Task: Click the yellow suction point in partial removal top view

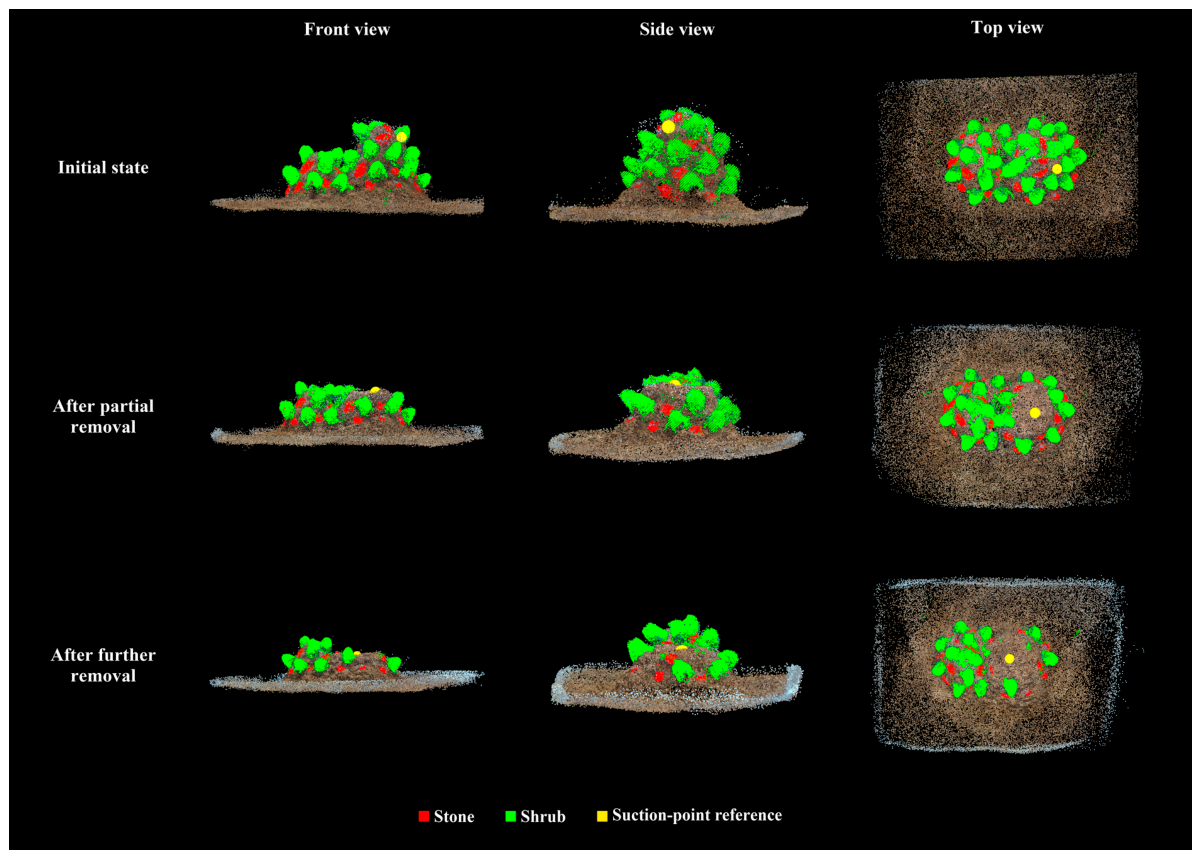Action: (x=1035, y=412)
